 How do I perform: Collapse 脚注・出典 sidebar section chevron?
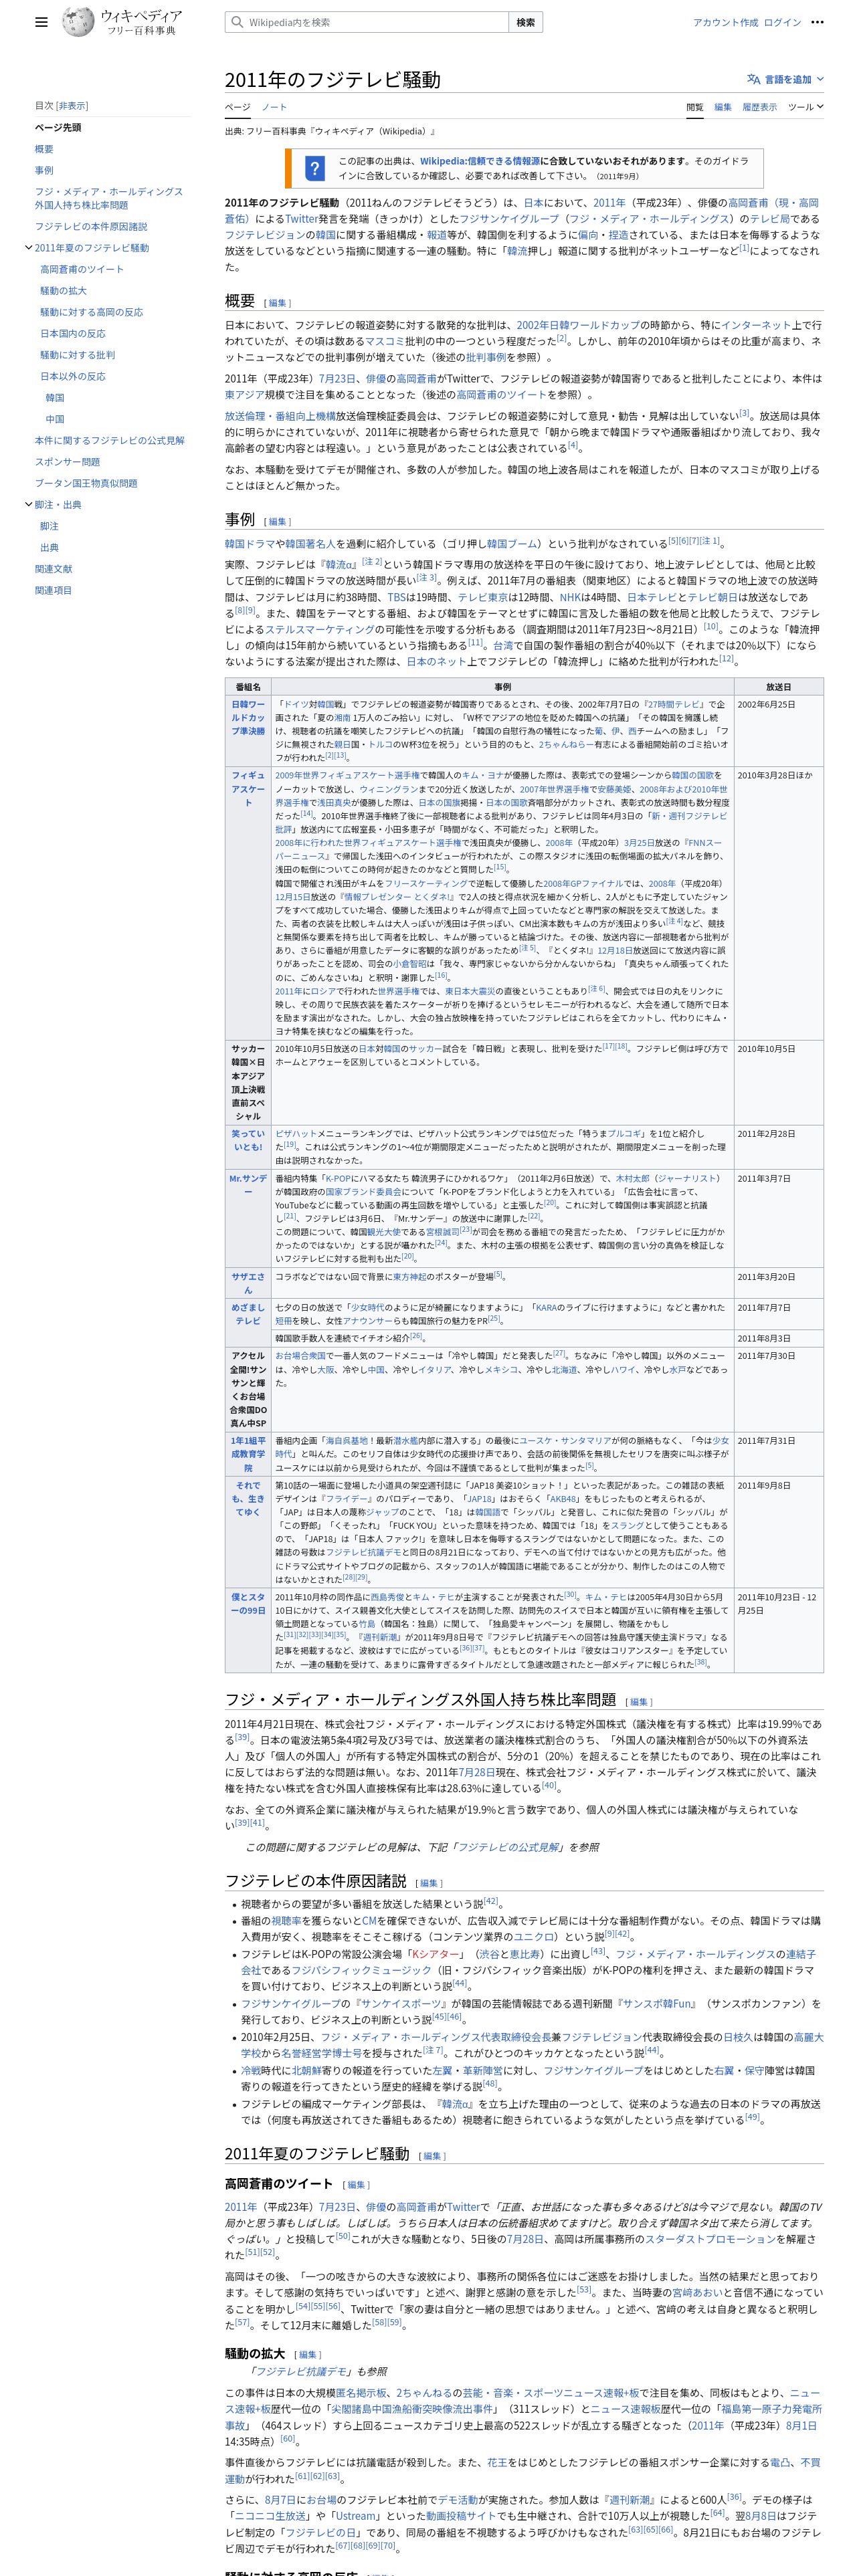(x=28, y=505)
